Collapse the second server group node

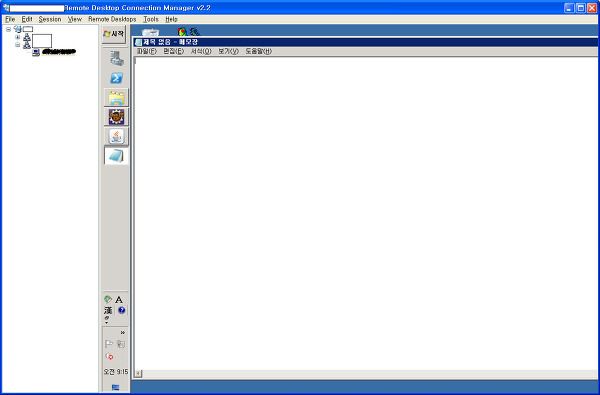pos(18,45)
